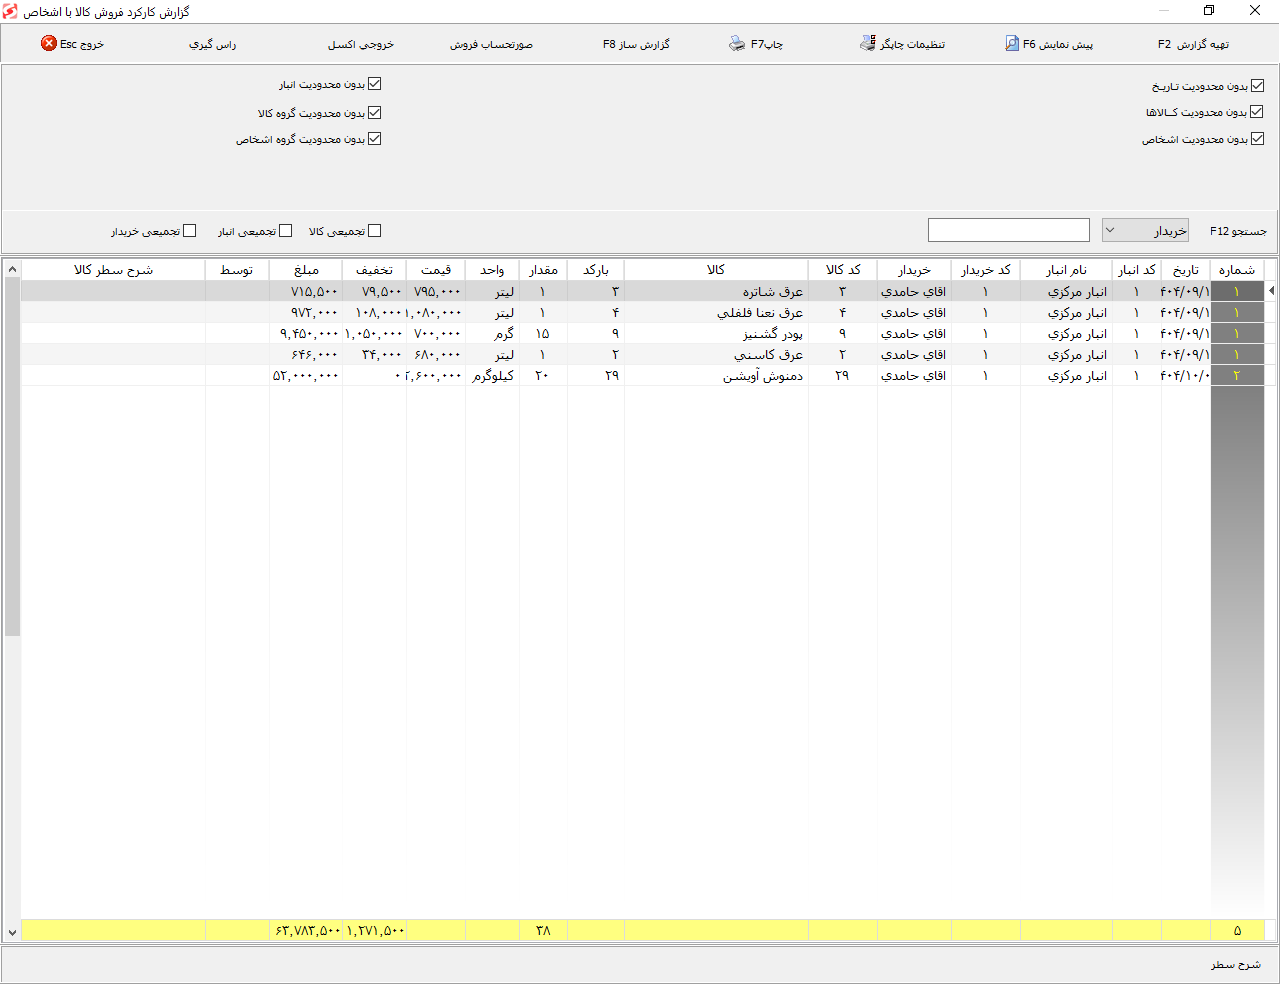This screenshot has width=1280, height=984.
Task: Click the total amount cell ۶۳,۷۸۳,۵۰۰
Action: 306,930
